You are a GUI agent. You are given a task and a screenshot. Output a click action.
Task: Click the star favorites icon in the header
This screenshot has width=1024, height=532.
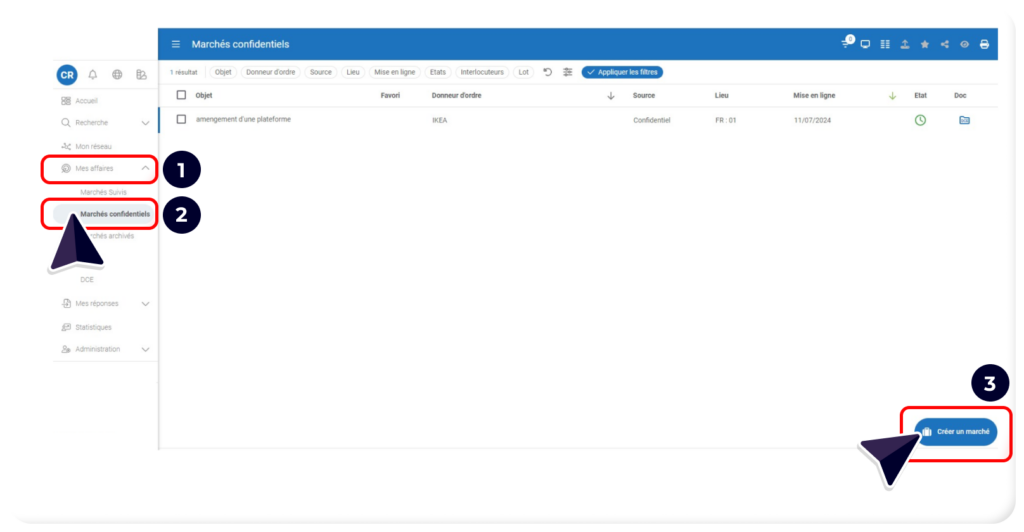pyautogui.click(x=925, y=44)
